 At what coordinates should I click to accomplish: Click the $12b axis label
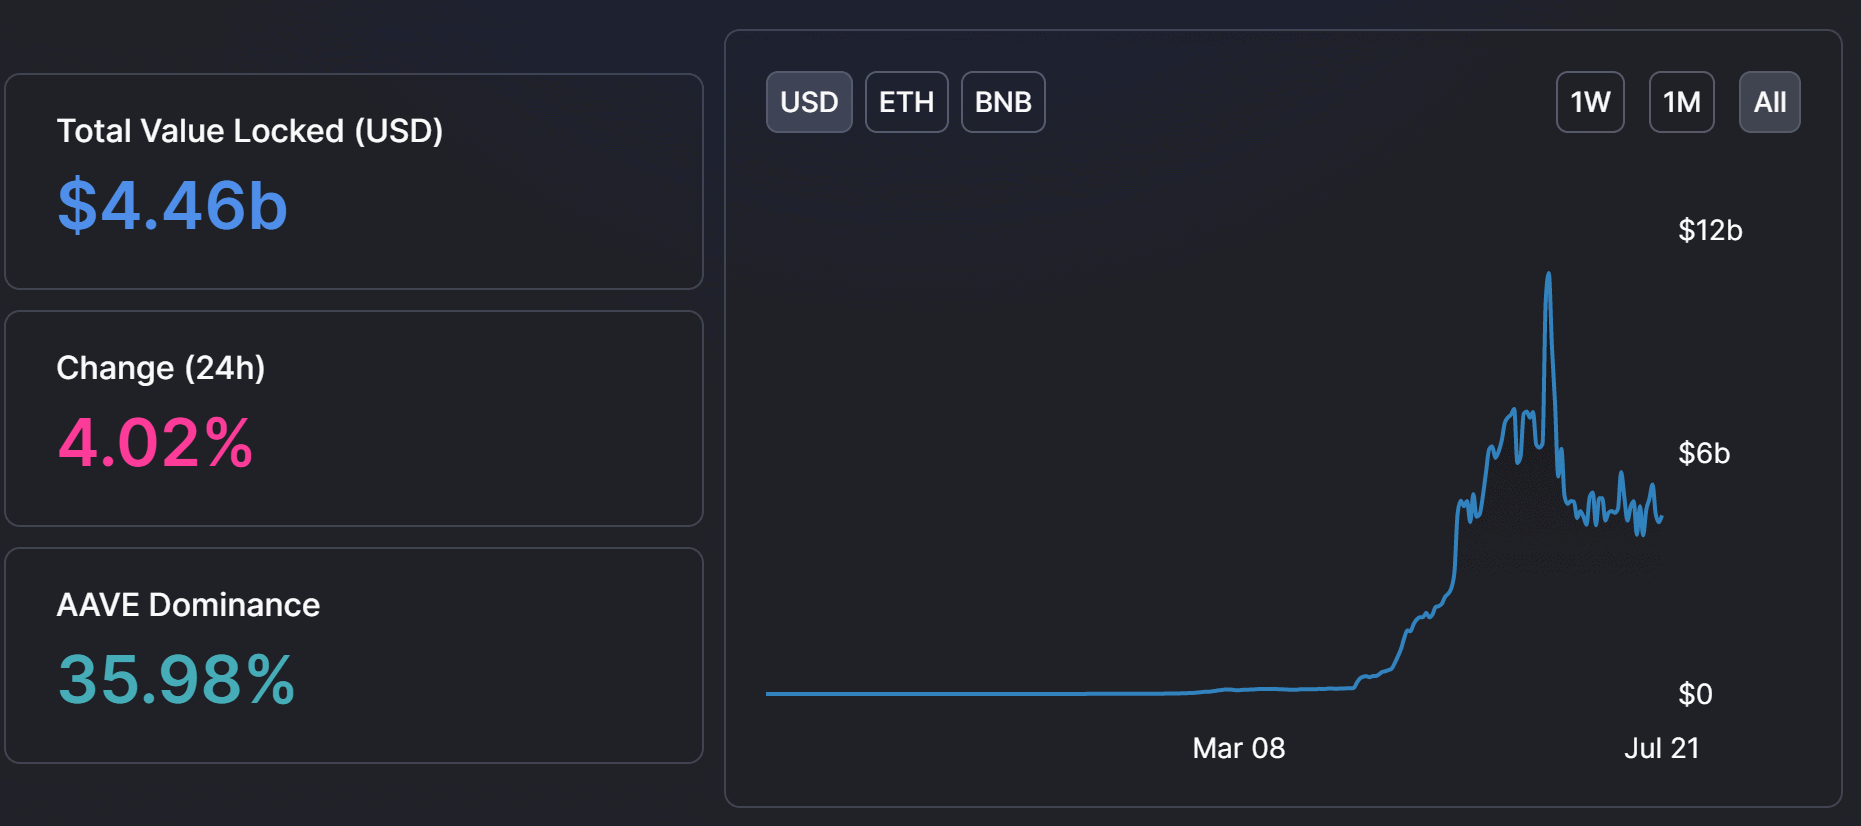point(1710,230)
